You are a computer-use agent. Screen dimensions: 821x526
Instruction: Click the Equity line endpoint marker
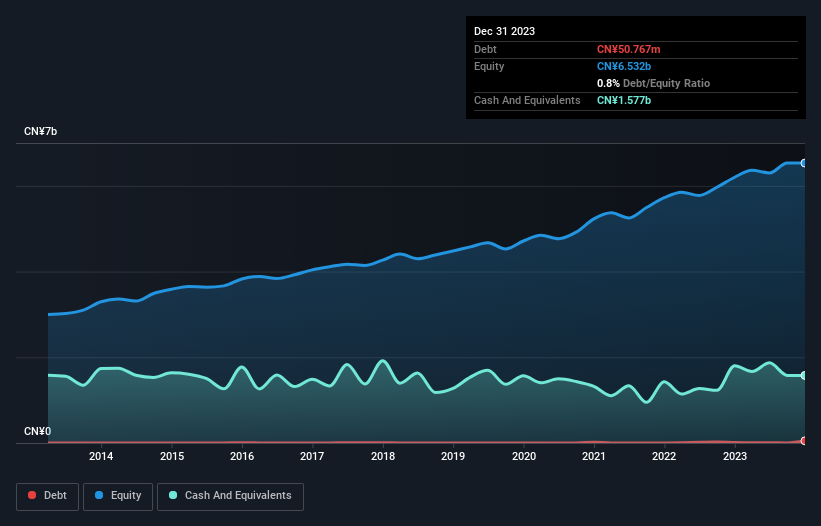pos(804,163)
